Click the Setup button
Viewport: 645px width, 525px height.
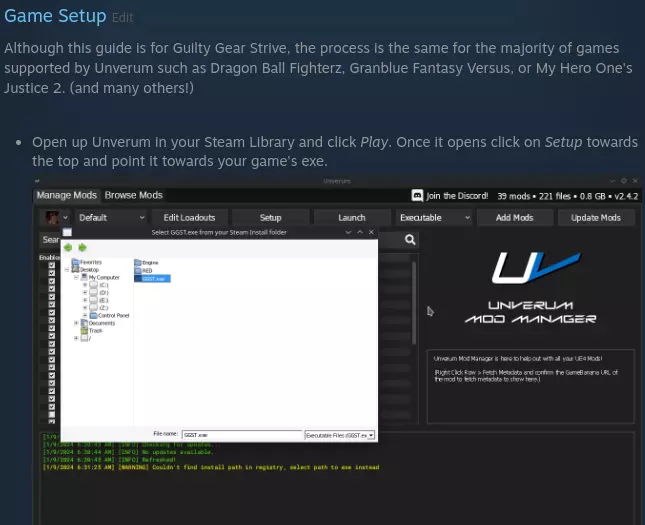click(x=270, y=217)
